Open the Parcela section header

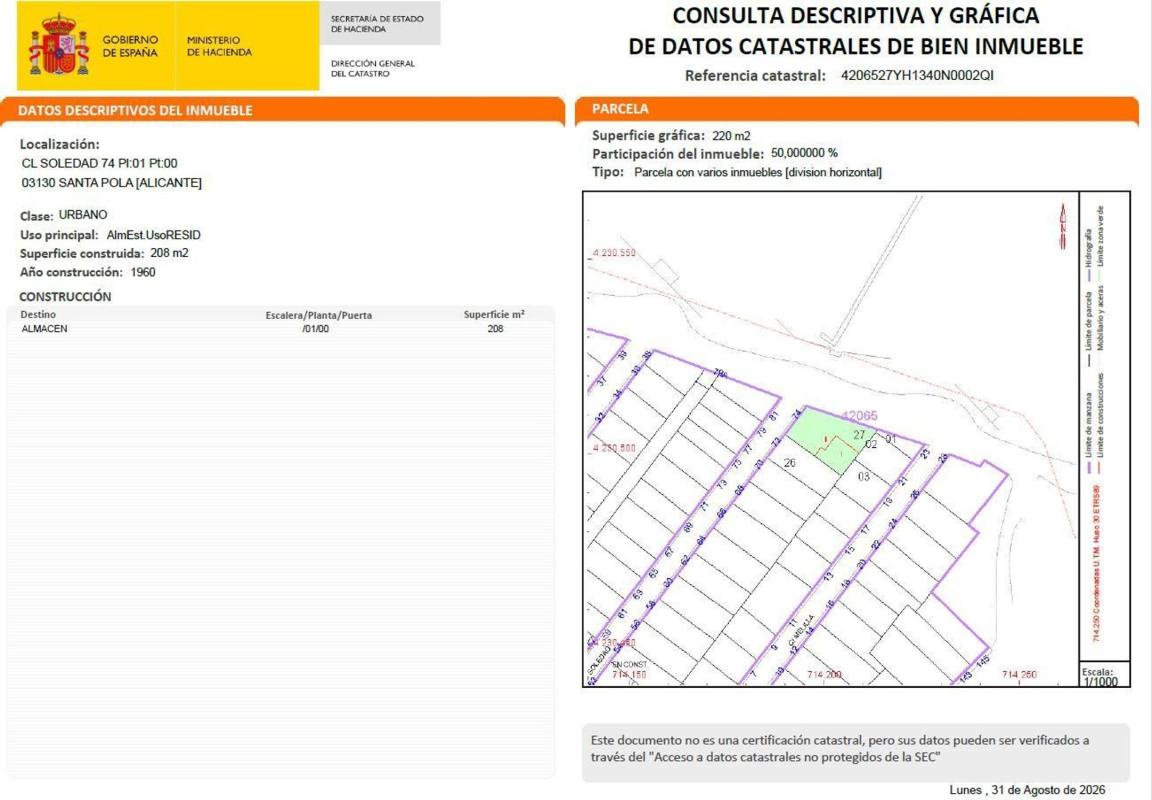pos(857,109)
